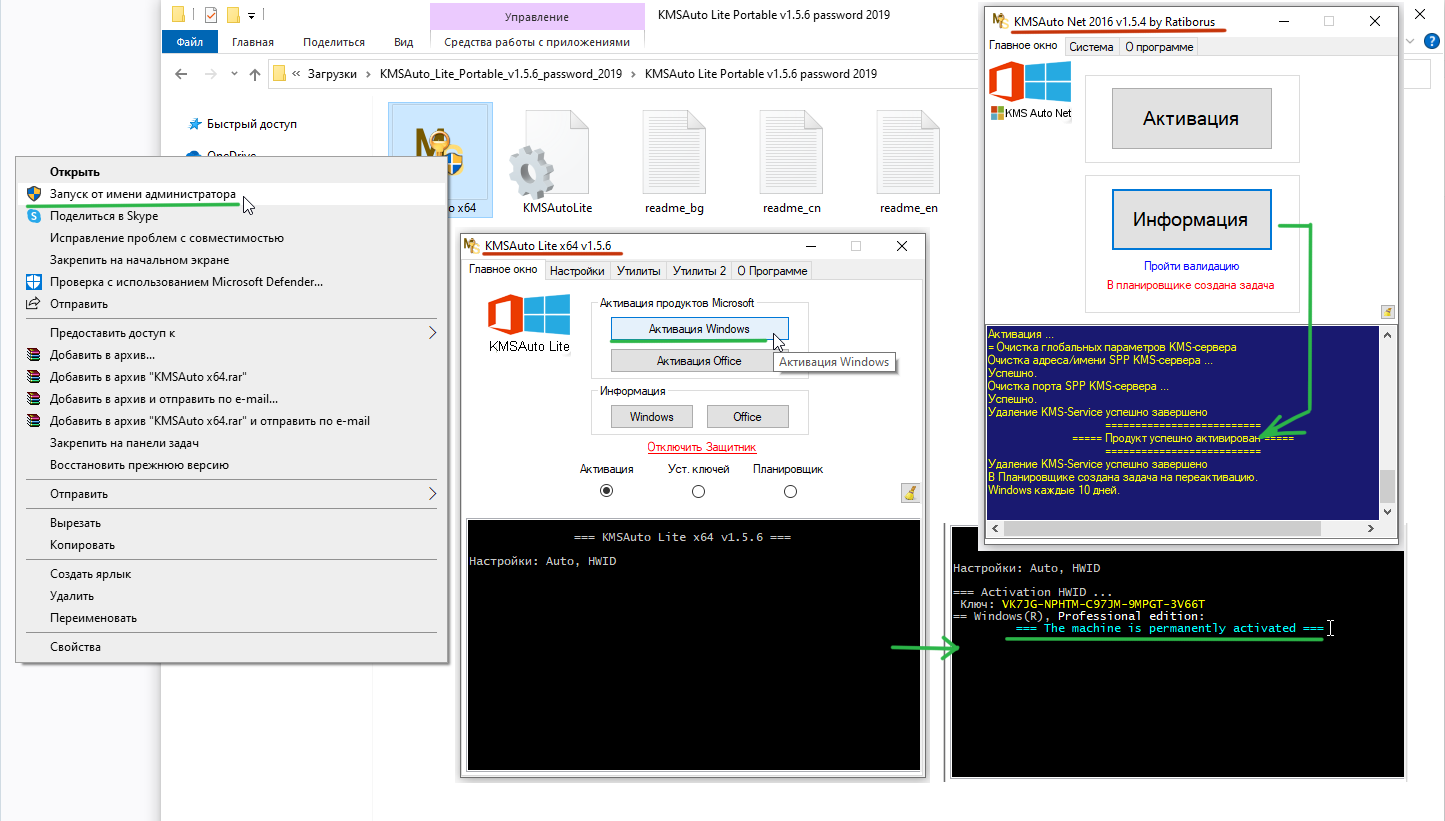The width and height of the screenshot is (1445, 821).
Task: Click the Отключить Защитник link
Action: [701, 447]
